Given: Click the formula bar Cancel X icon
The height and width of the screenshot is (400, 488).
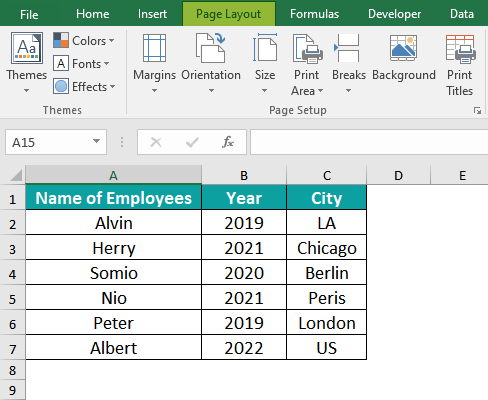Looking at the screenshot, I should point(156,142).
